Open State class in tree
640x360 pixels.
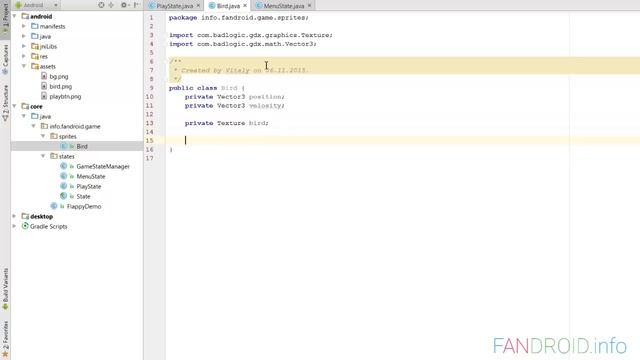point(83,196)
